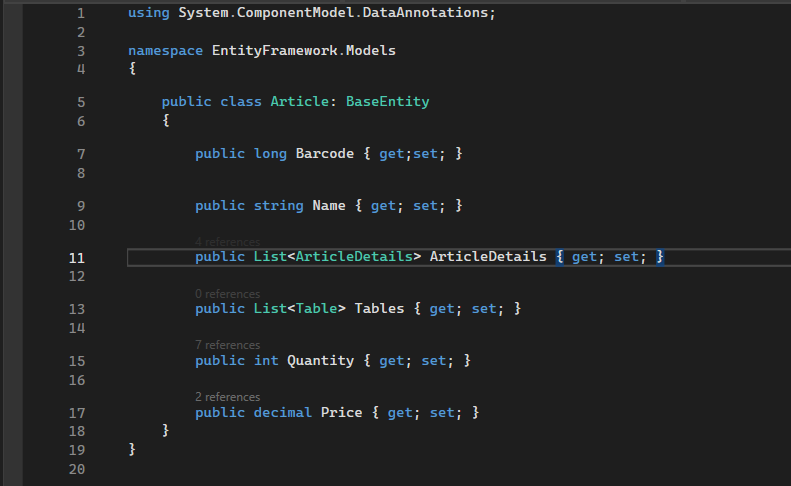791x486 pixels.
Task: Click the decimal keyword on line 17
Action: pyautogui.click(x=282, y=412)
